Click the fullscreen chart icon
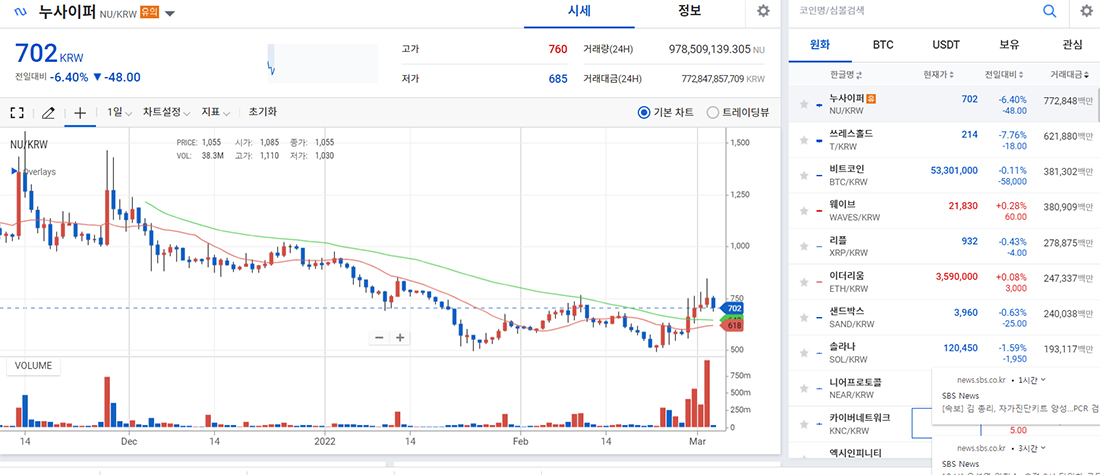 point(16,113)
